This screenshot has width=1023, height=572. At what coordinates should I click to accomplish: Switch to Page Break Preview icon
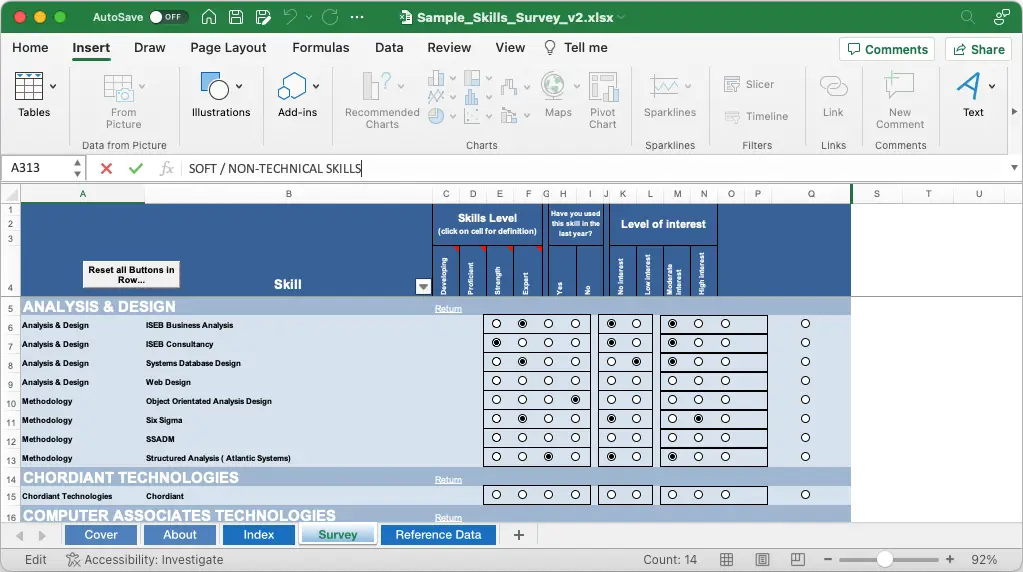[797, 560]
